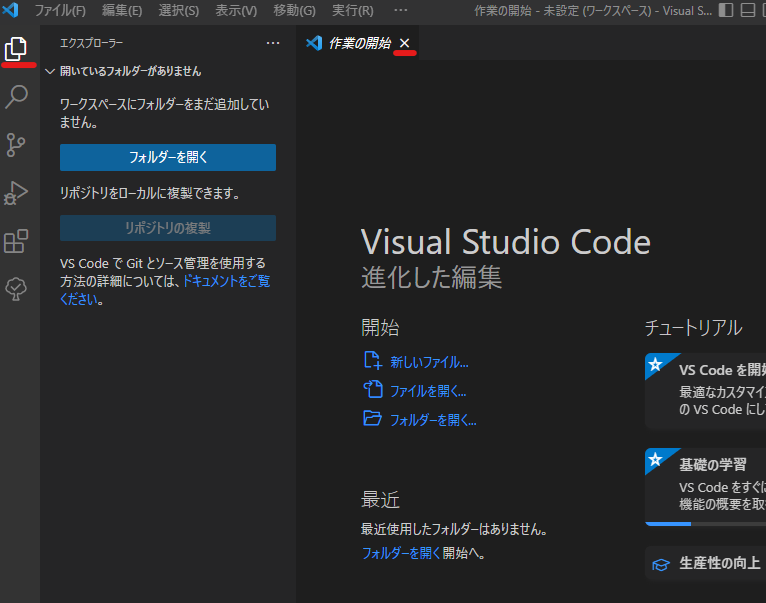Click the Visual Studio Code heading
This screenshot has height=603, width=766.
506,242
